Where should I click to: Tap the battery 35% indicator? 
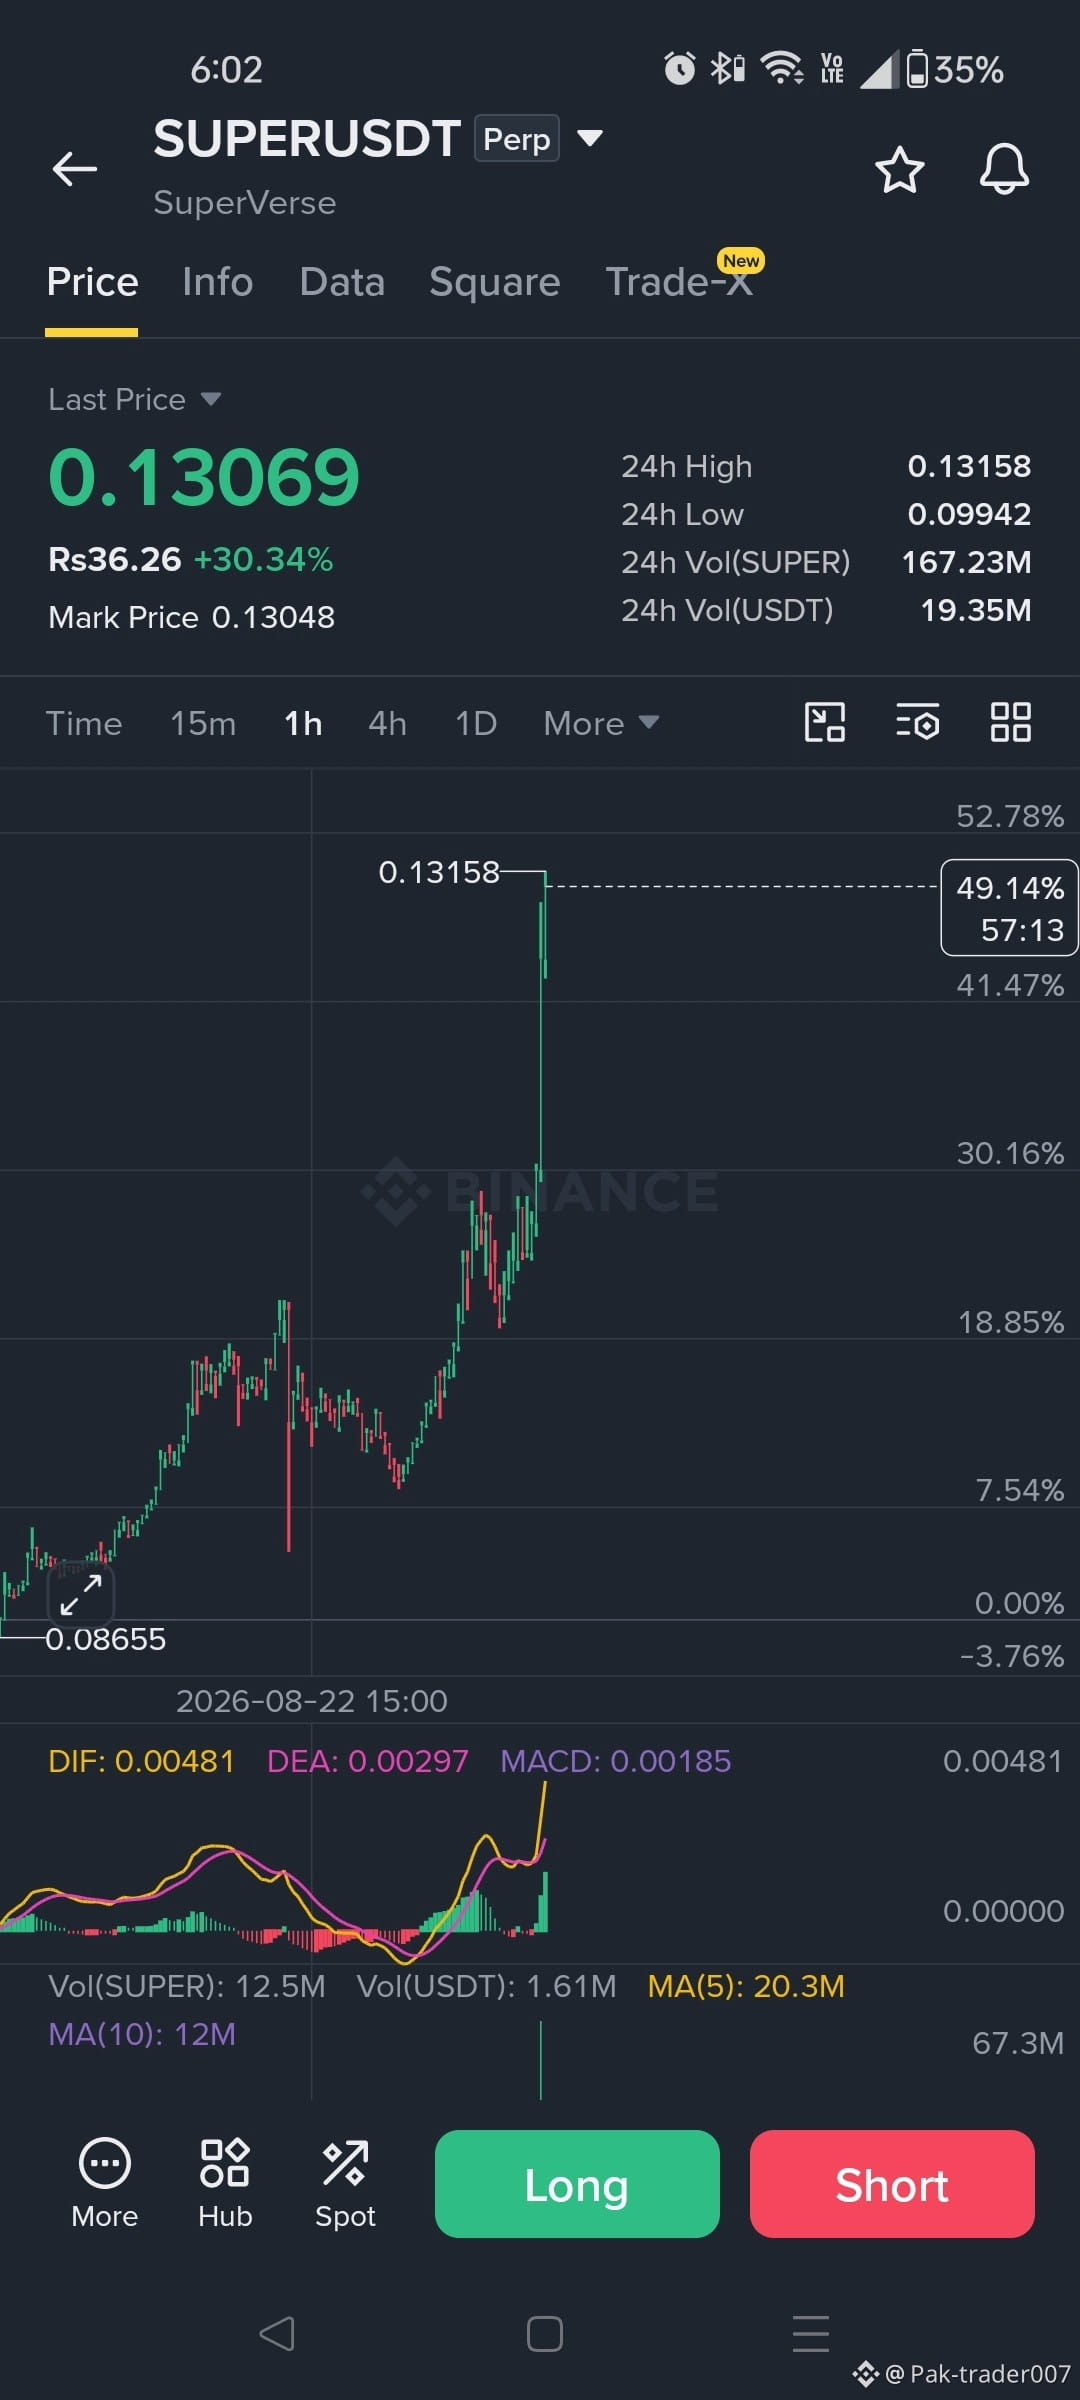[x=955, y=69]
